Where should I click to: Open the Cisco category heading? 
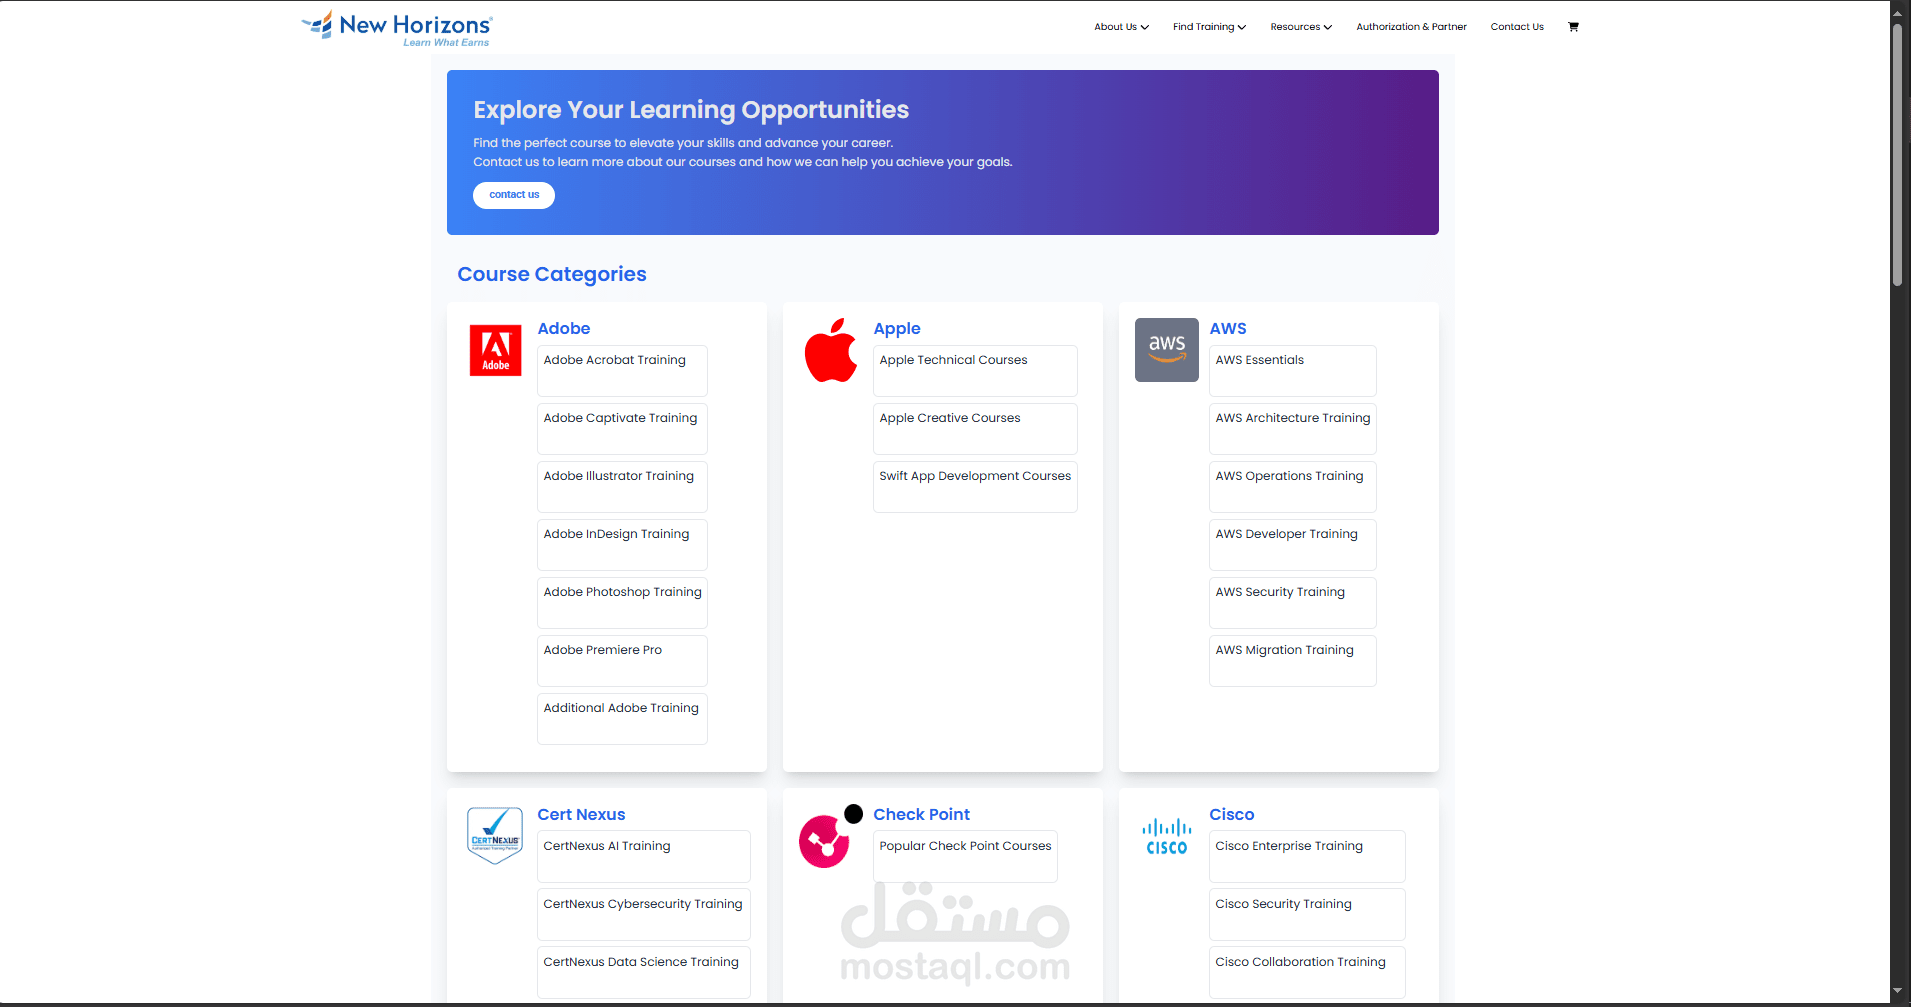tap(1231, 814)
